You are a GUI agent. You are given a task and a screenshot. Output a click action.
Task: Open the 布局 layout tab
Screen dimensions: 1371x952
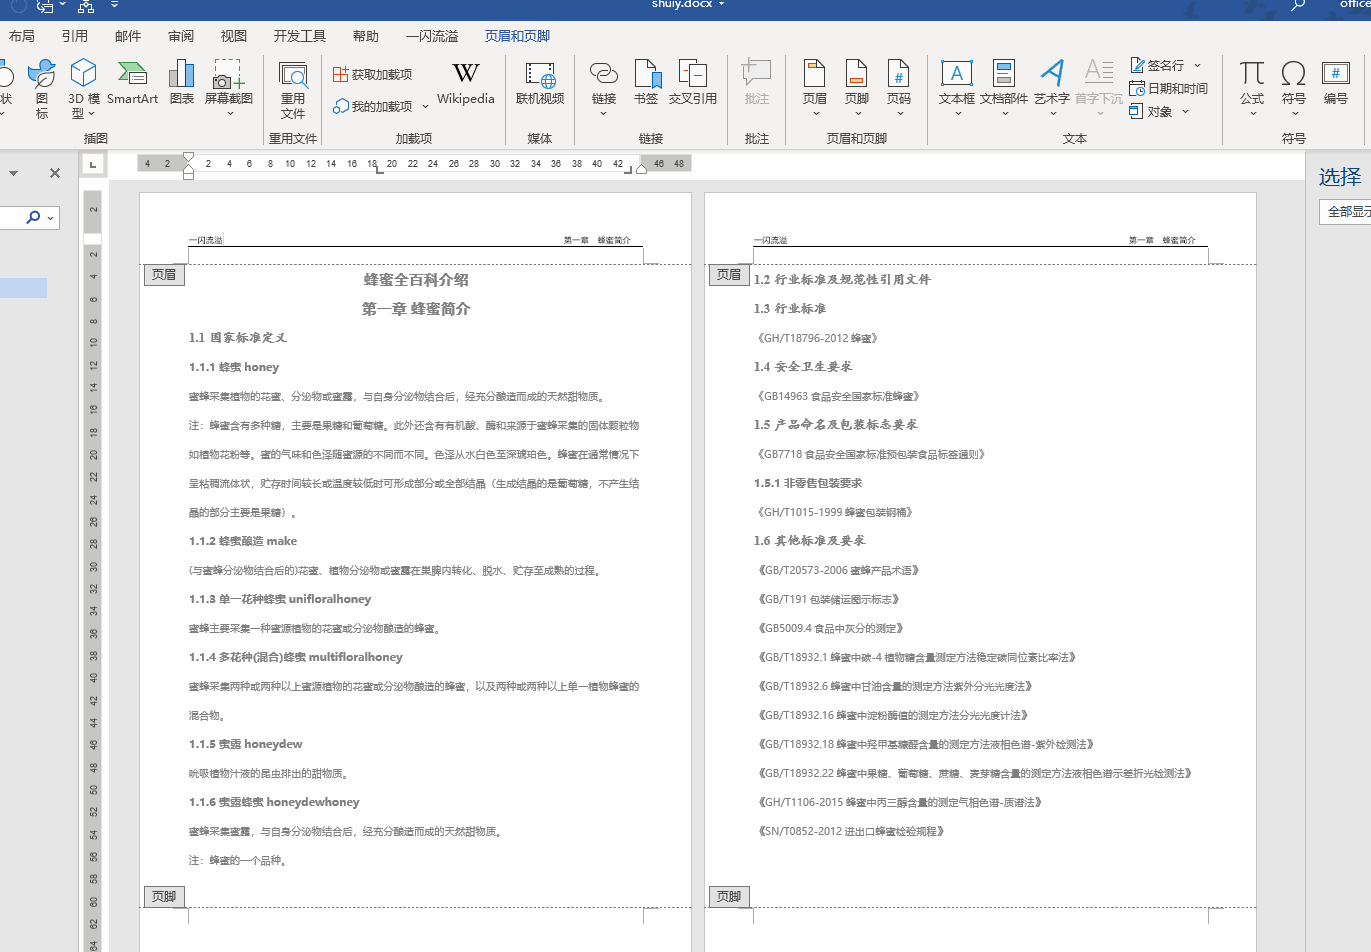[x=22, y=36]
